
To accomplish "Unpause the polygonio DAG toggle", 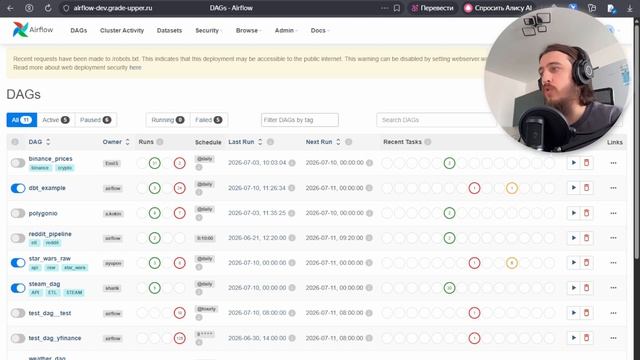I will 18,213.
